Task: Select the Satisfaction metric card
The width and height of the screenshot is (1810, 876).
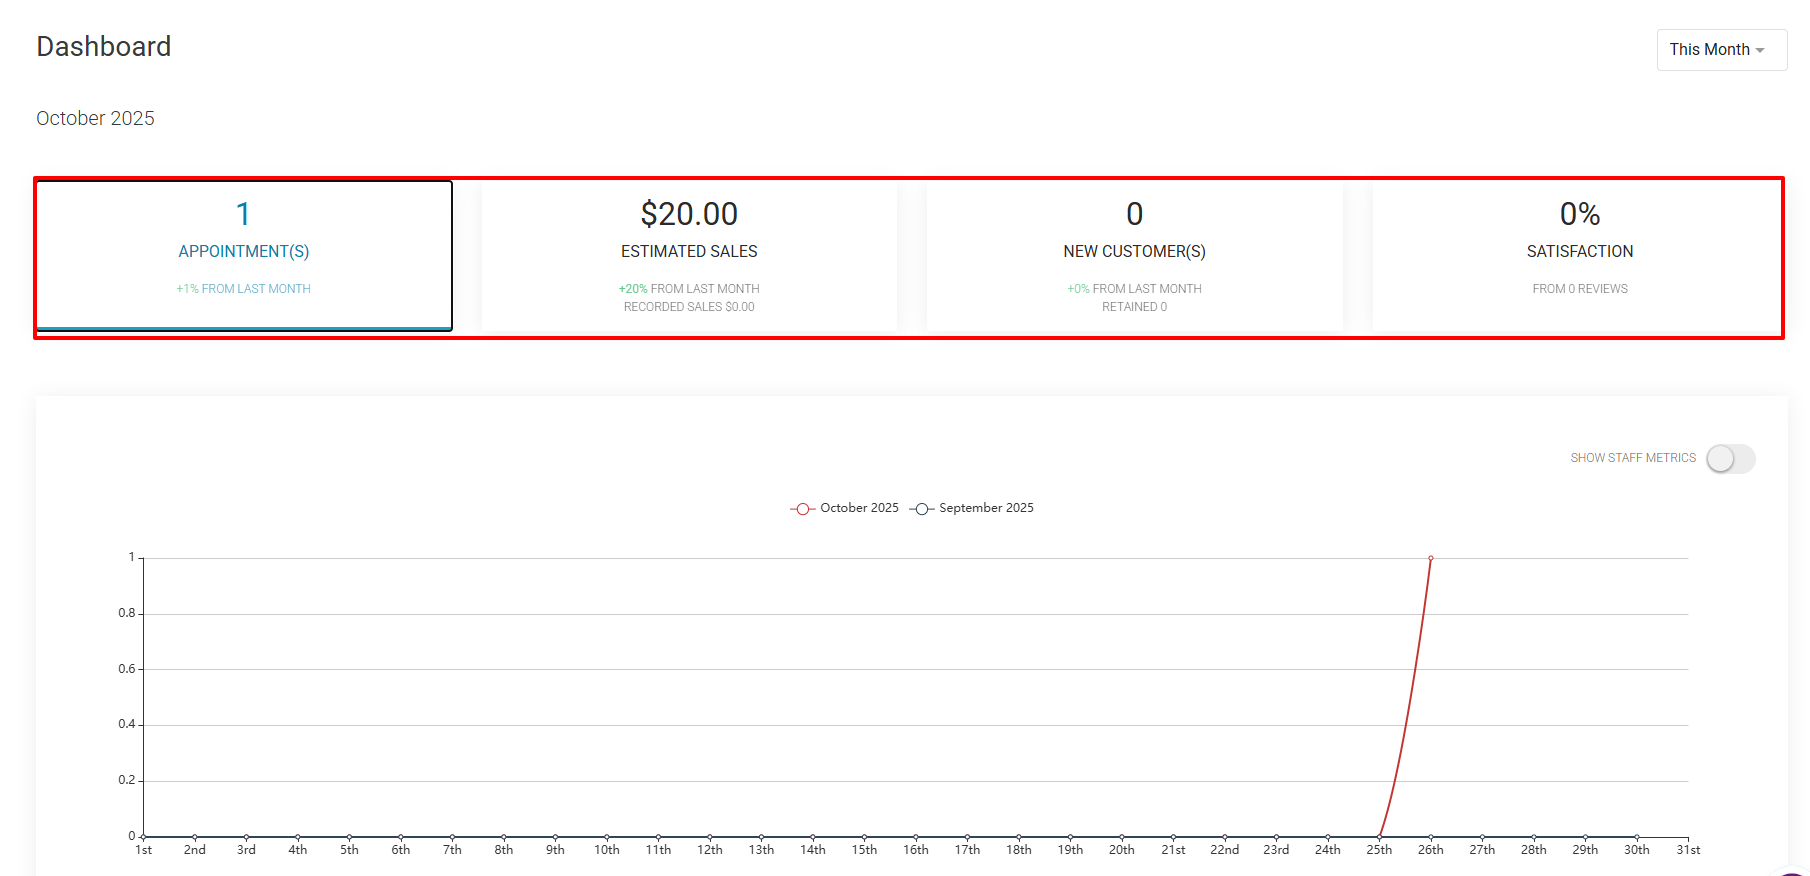Action: (1579, 256)
